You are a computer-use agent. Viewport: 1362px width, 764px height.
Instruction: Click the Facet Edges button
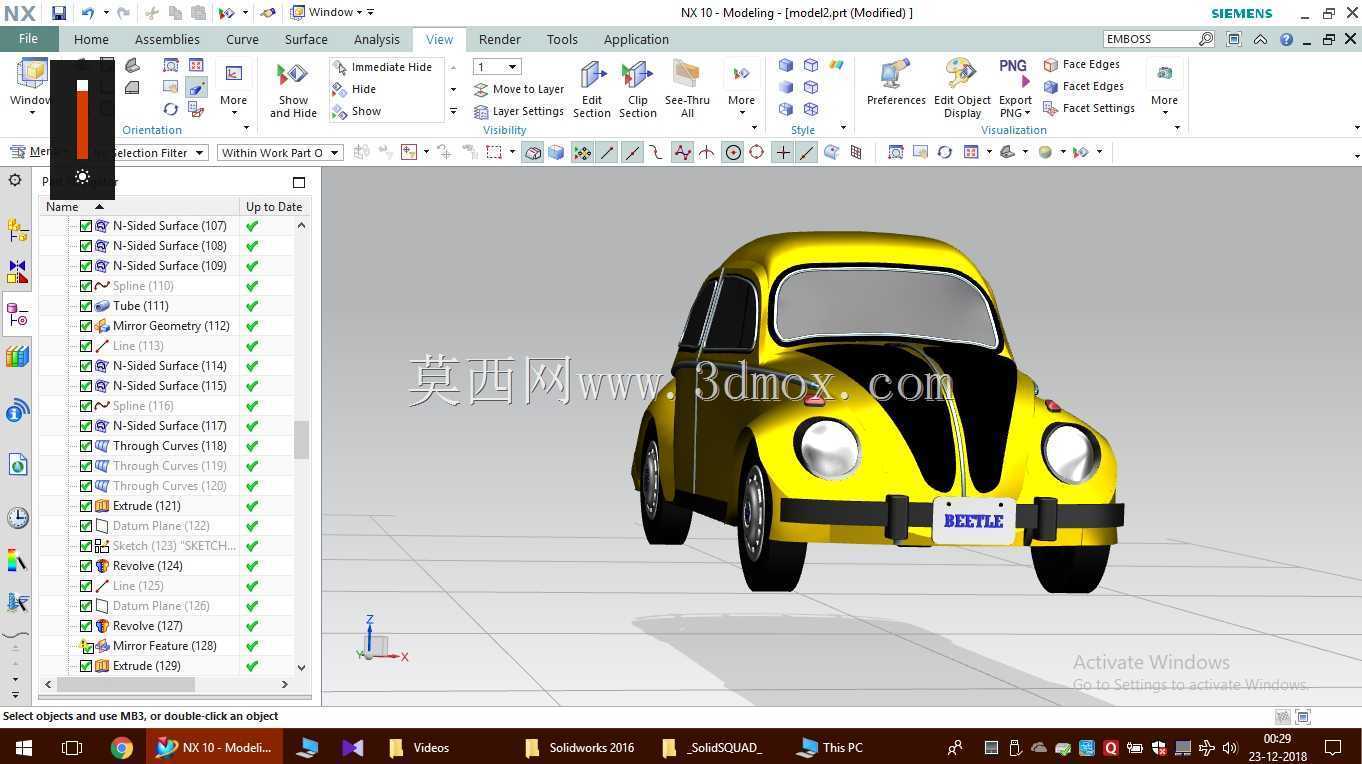[x=1084, y=86]
